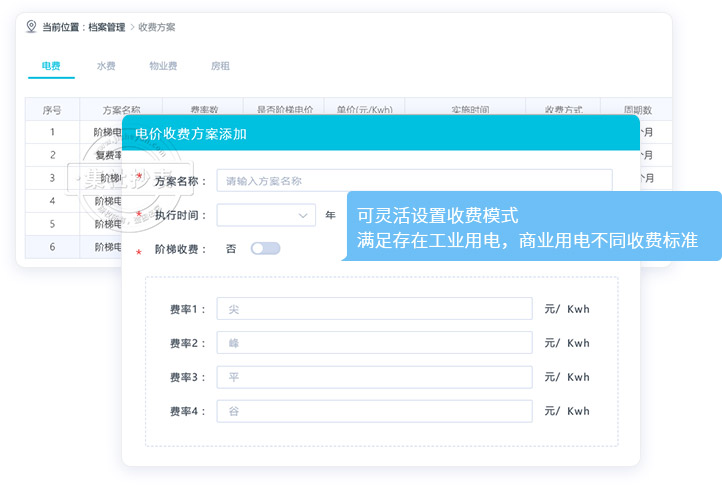Select table row number 2
The height and width of the screenshot is (485, 722).
(x=52, y=155)
